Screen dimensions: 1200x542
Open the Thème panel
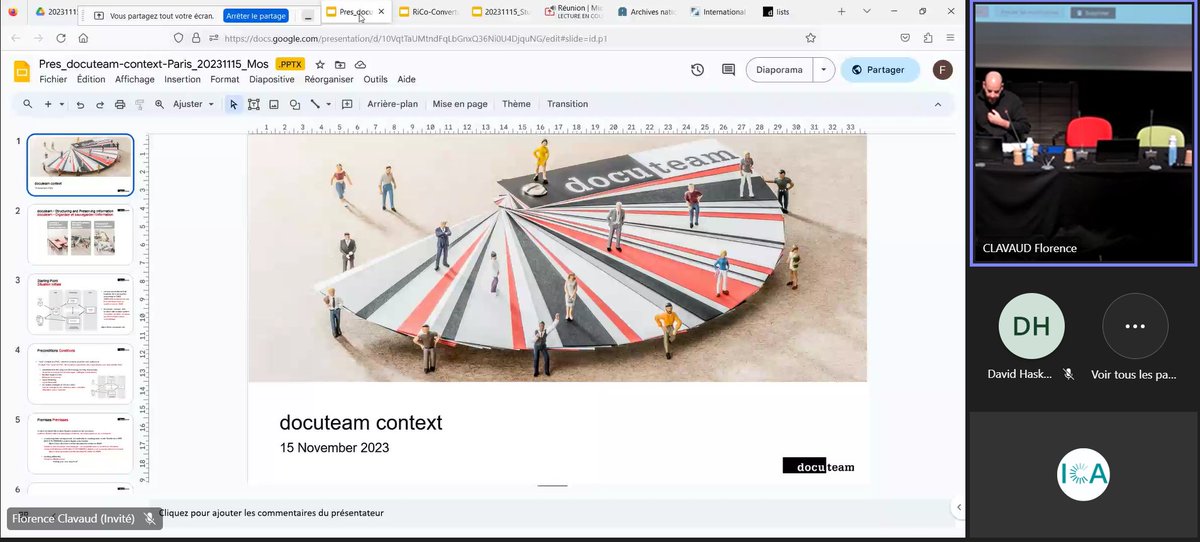(x=516, y=104)
